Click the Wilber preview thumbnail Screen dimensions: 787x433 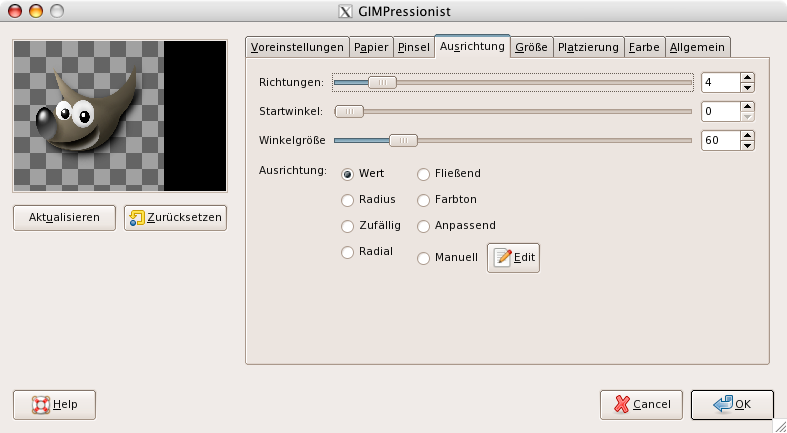pyautogui.click(x=120, y=116)
